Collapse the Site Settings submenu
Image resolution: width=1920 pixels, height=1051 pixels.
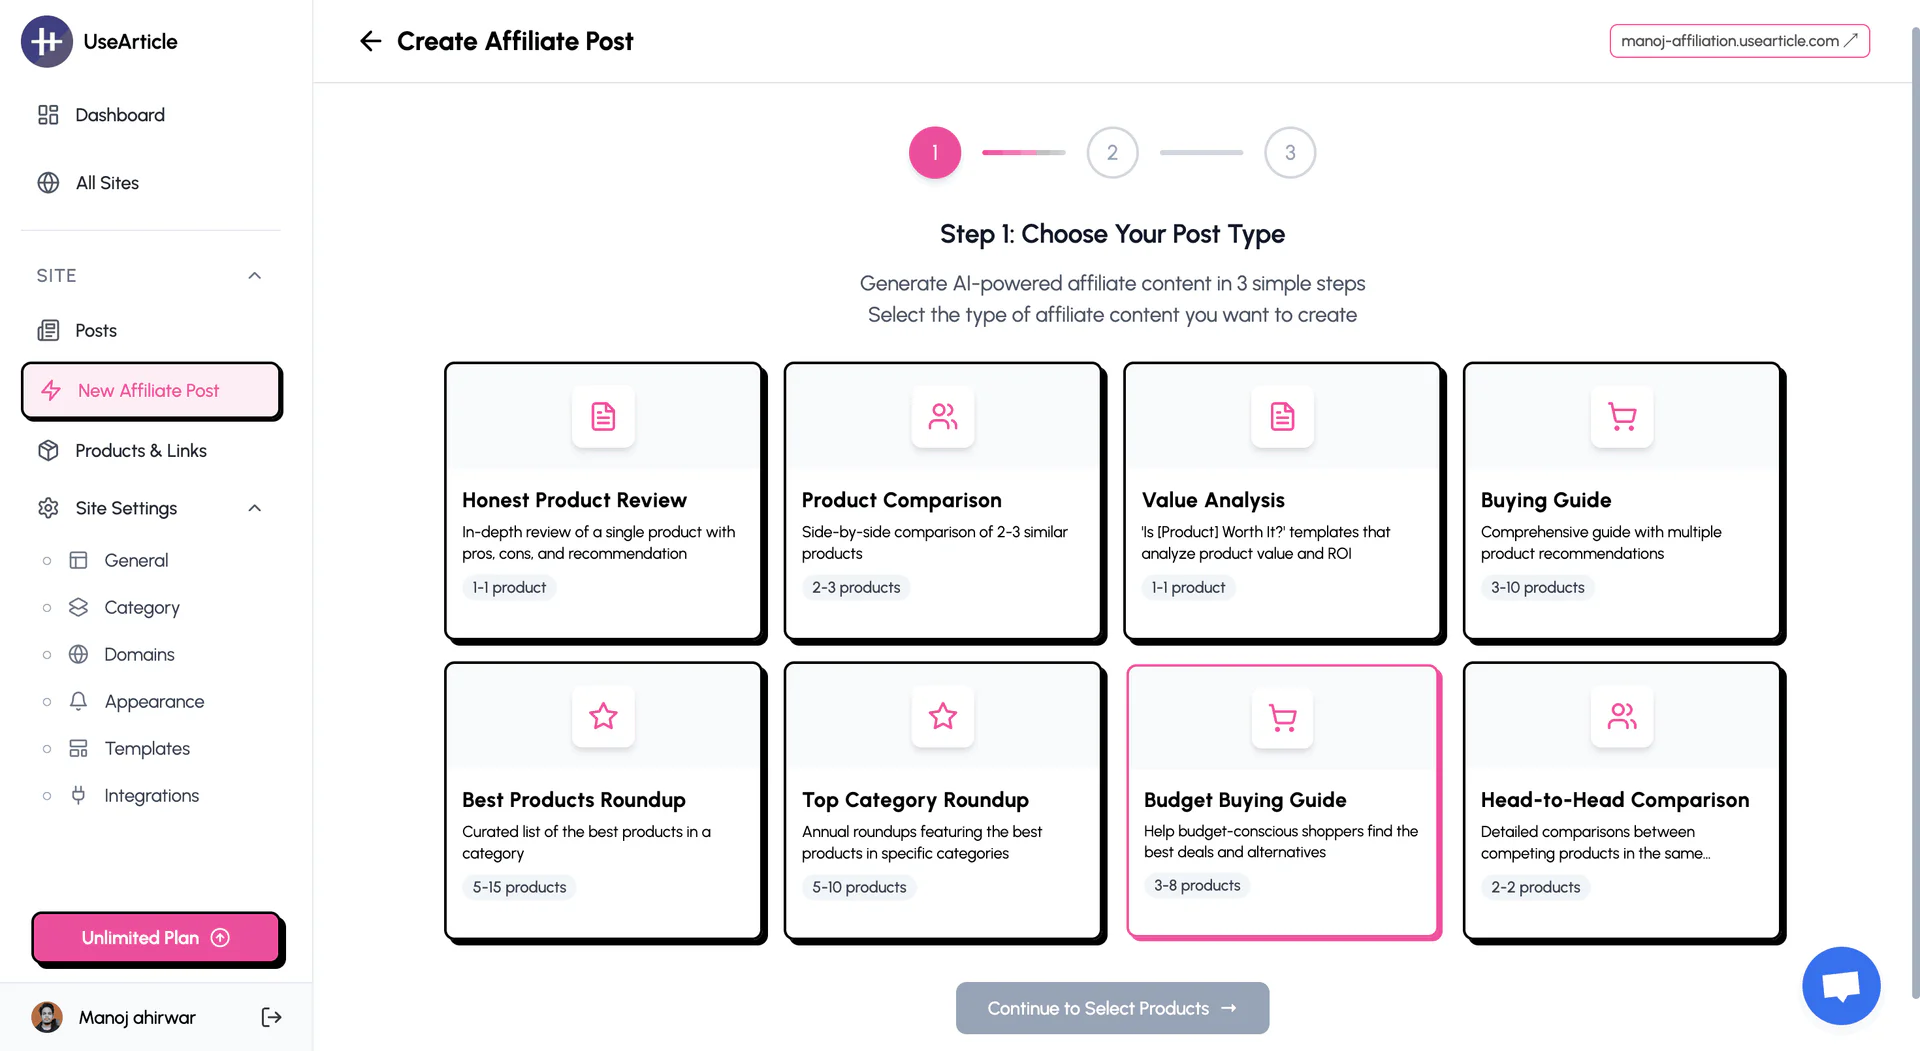pos(255,508)
